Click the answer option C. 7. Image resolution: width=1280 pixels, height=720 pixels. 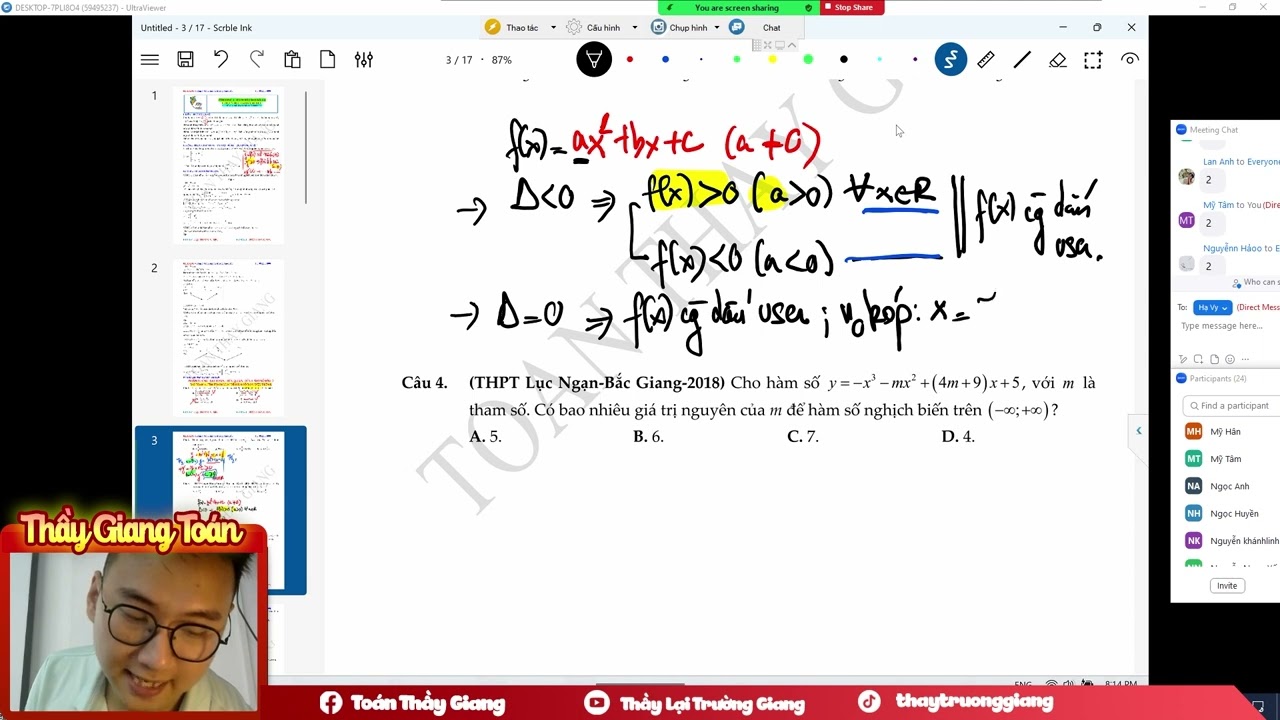pos(803,436)
